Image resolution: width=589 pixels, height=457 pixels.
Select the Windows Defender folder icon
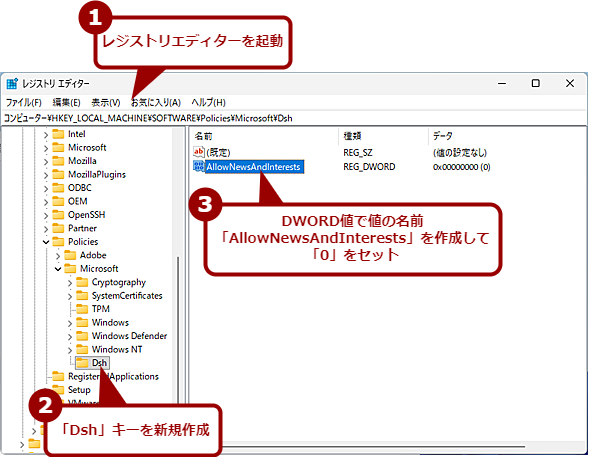tap(82, 336)
